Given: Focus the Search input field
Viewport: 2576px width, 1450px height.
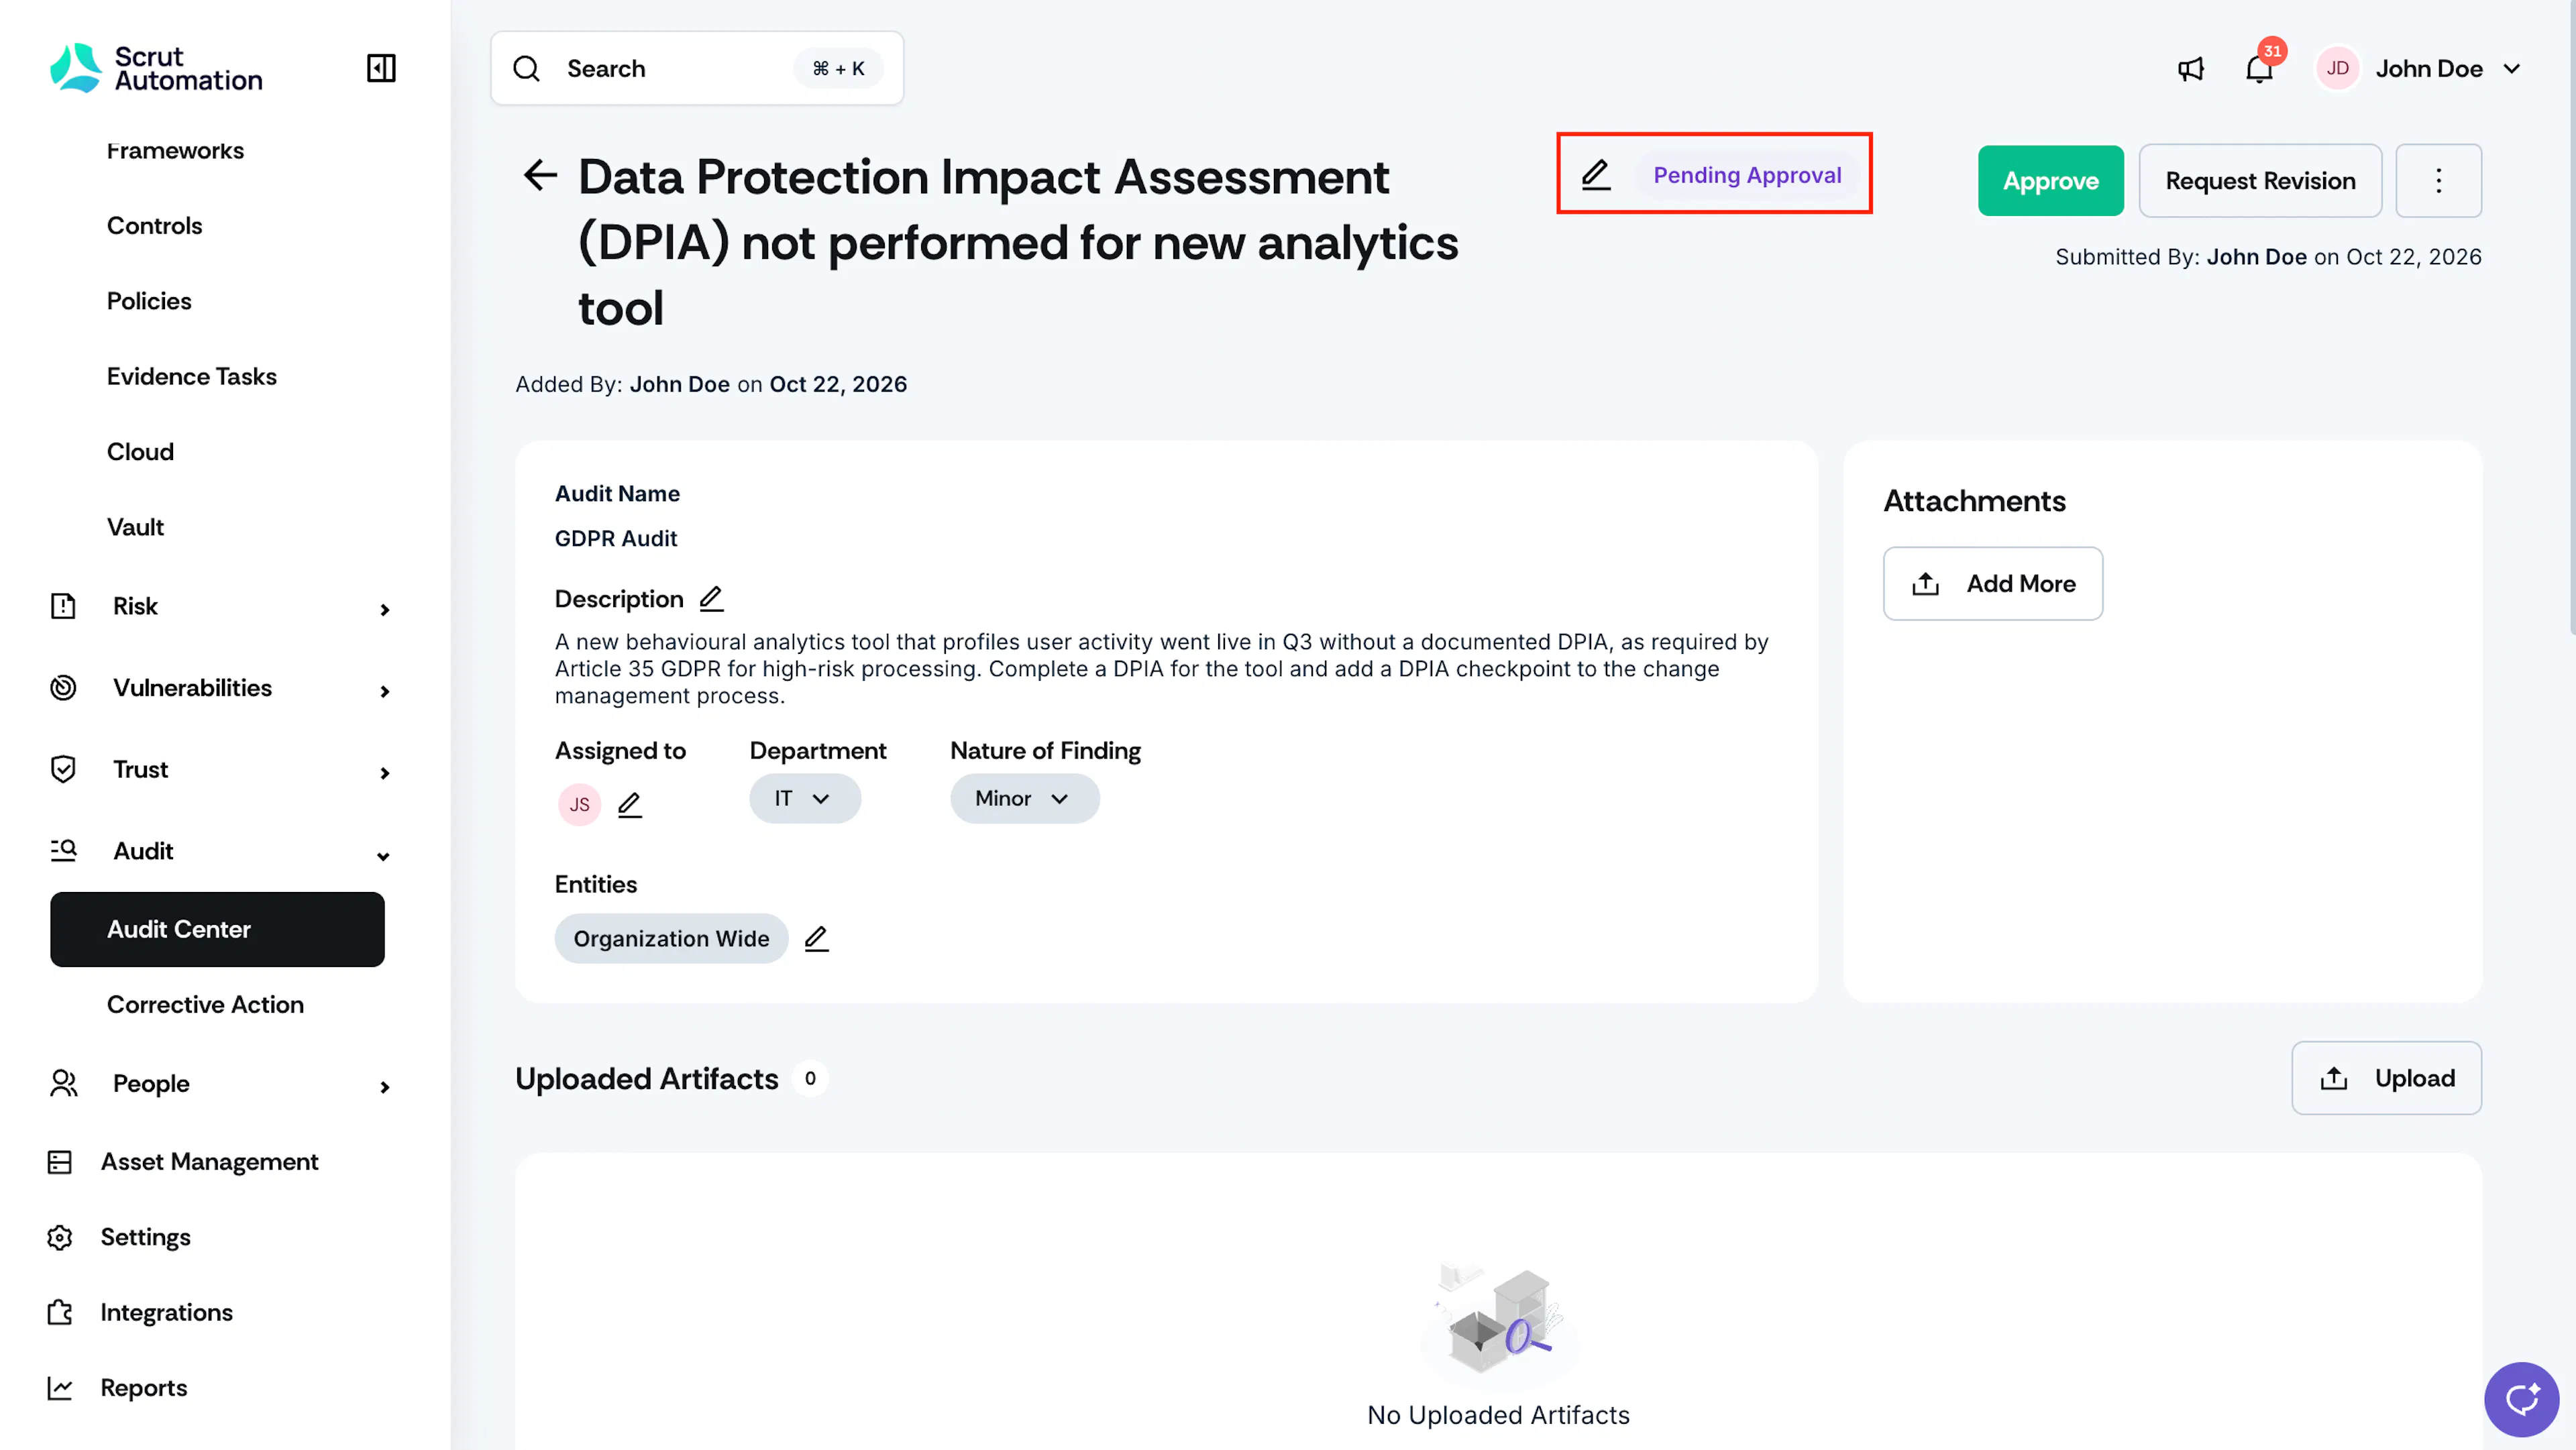Looking at the screenshot, I should [697, 68].
